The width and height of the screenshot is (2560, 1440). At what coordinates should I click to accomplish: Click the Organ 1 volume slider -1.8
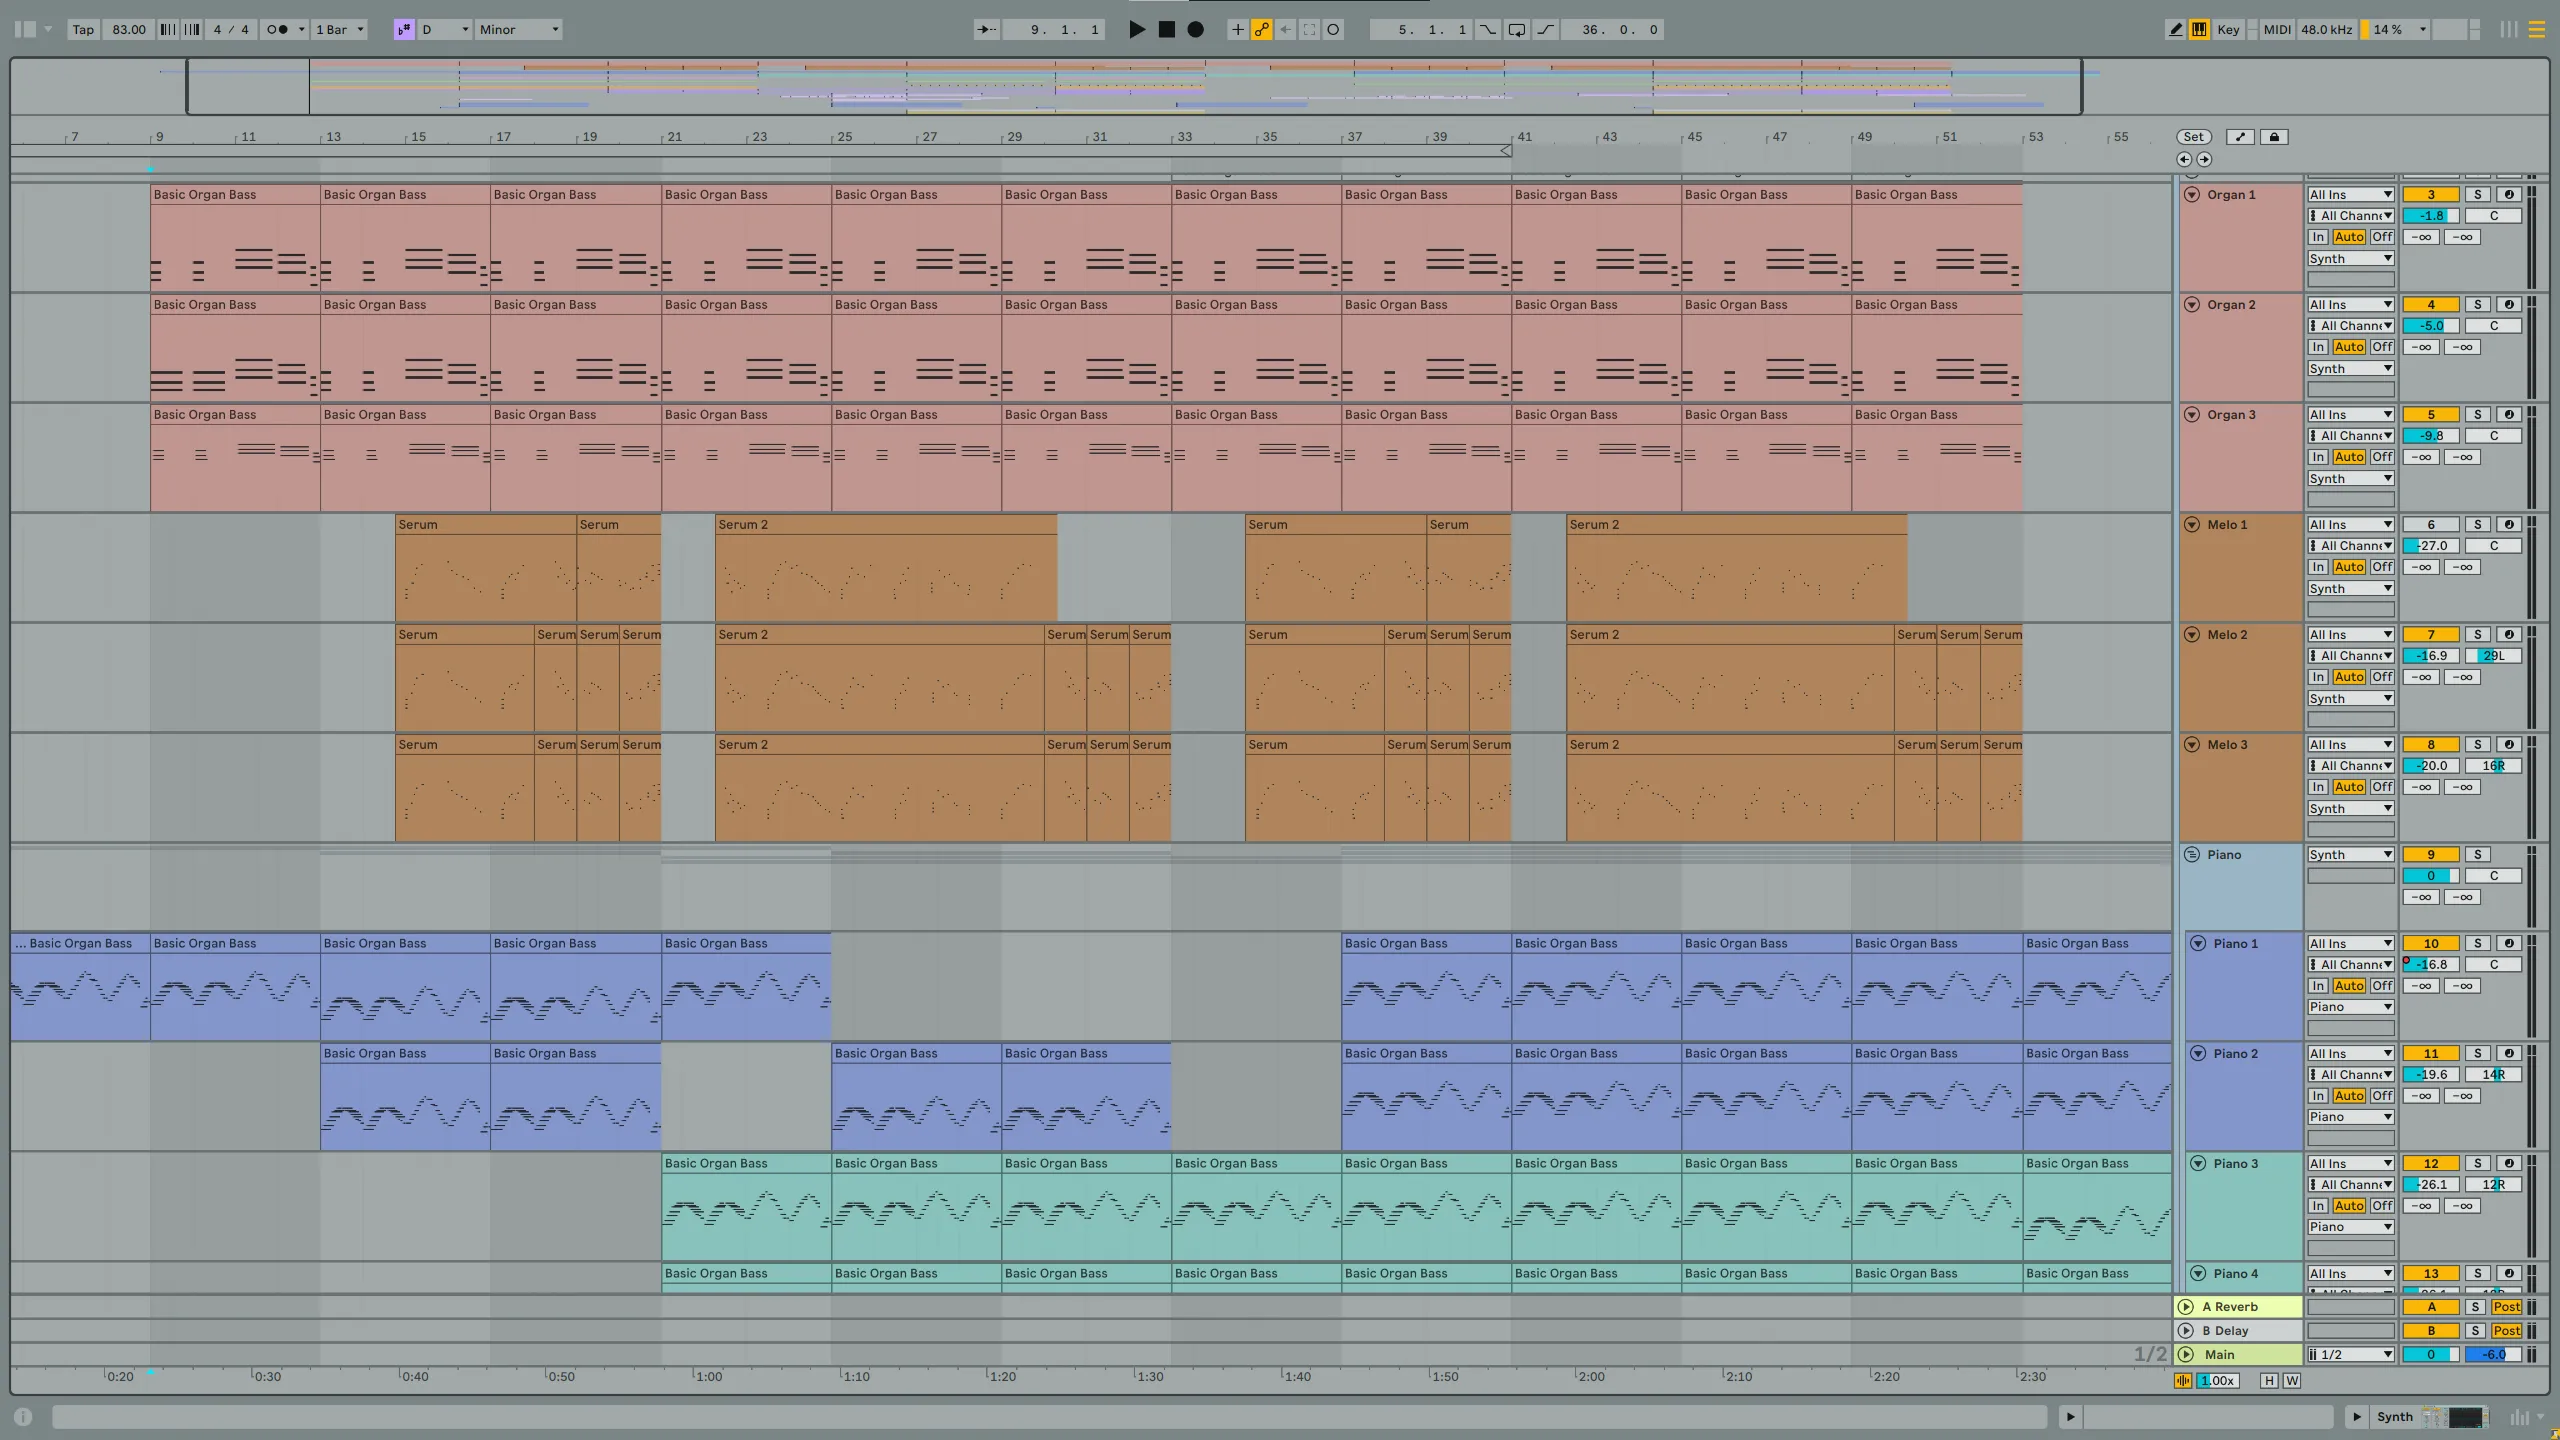coord(2431,216)
